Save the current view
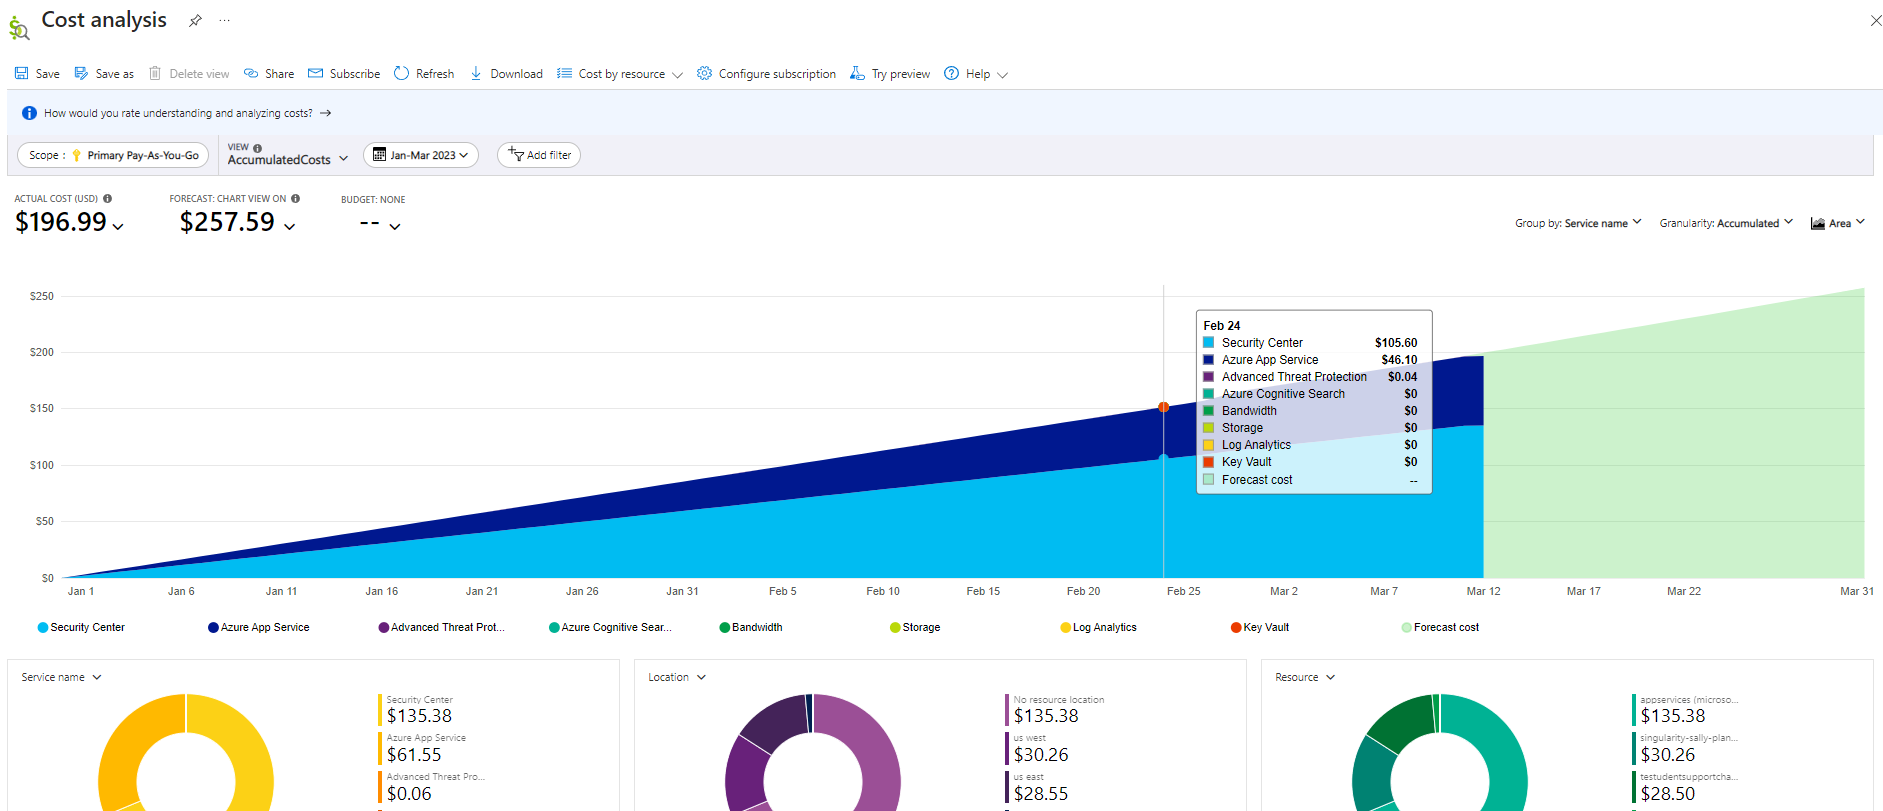This screenshot has width=1883, height=811. (37, 74)
